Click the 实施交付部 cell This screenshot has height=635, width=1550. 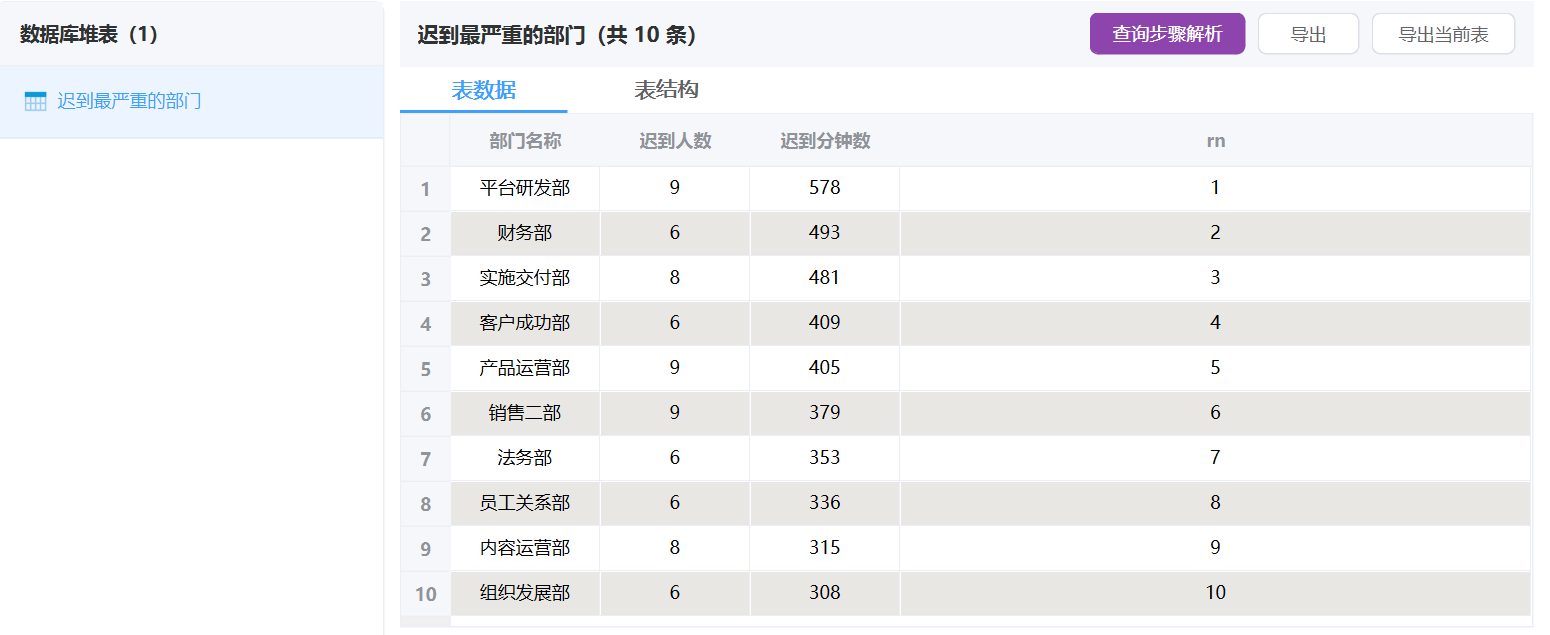(525, 278)
